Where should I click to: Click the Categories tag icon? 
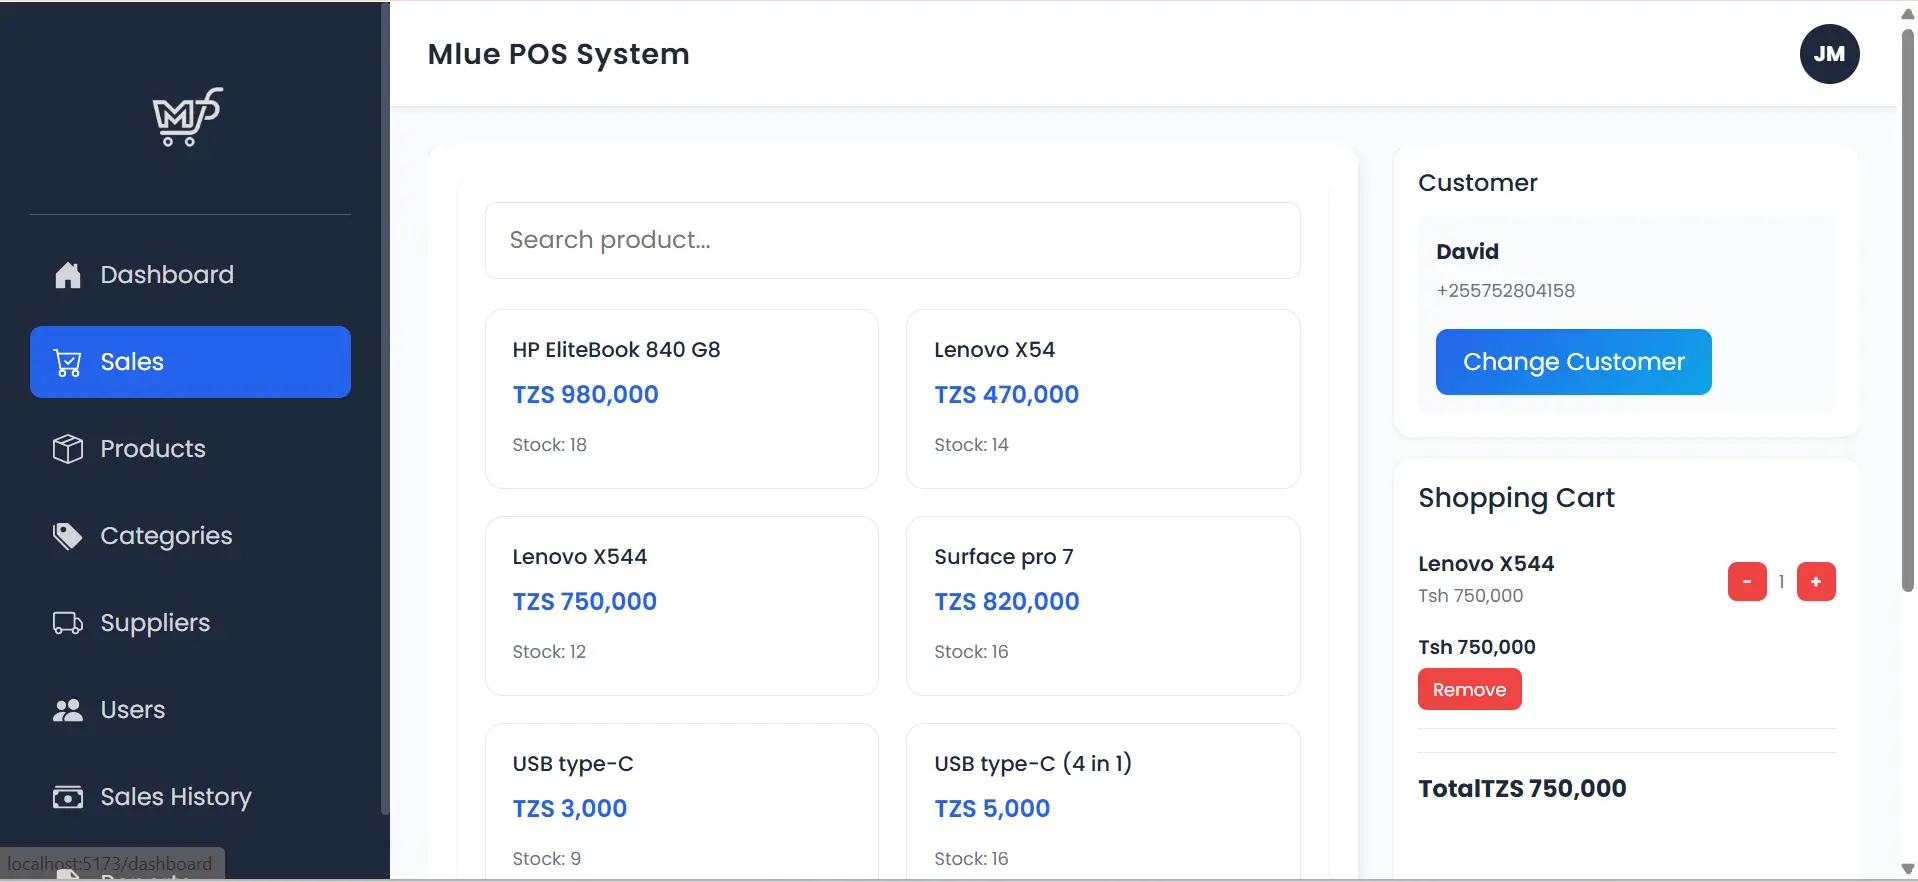(x=67, y=536)
